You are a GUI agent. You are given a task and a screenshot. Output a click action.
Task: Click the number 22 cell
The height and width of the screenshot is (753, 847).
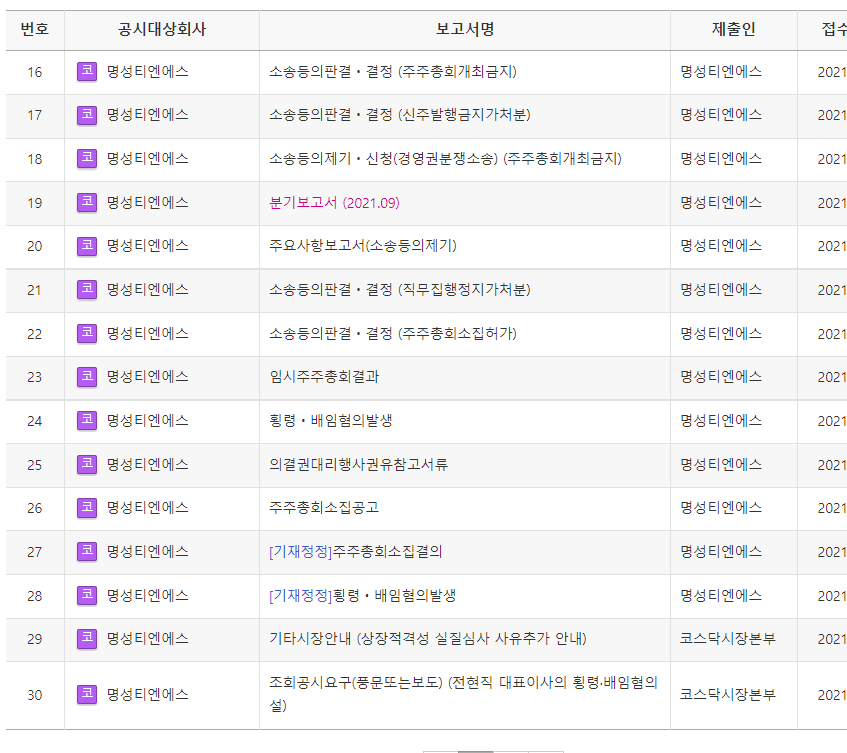(35, 334)
